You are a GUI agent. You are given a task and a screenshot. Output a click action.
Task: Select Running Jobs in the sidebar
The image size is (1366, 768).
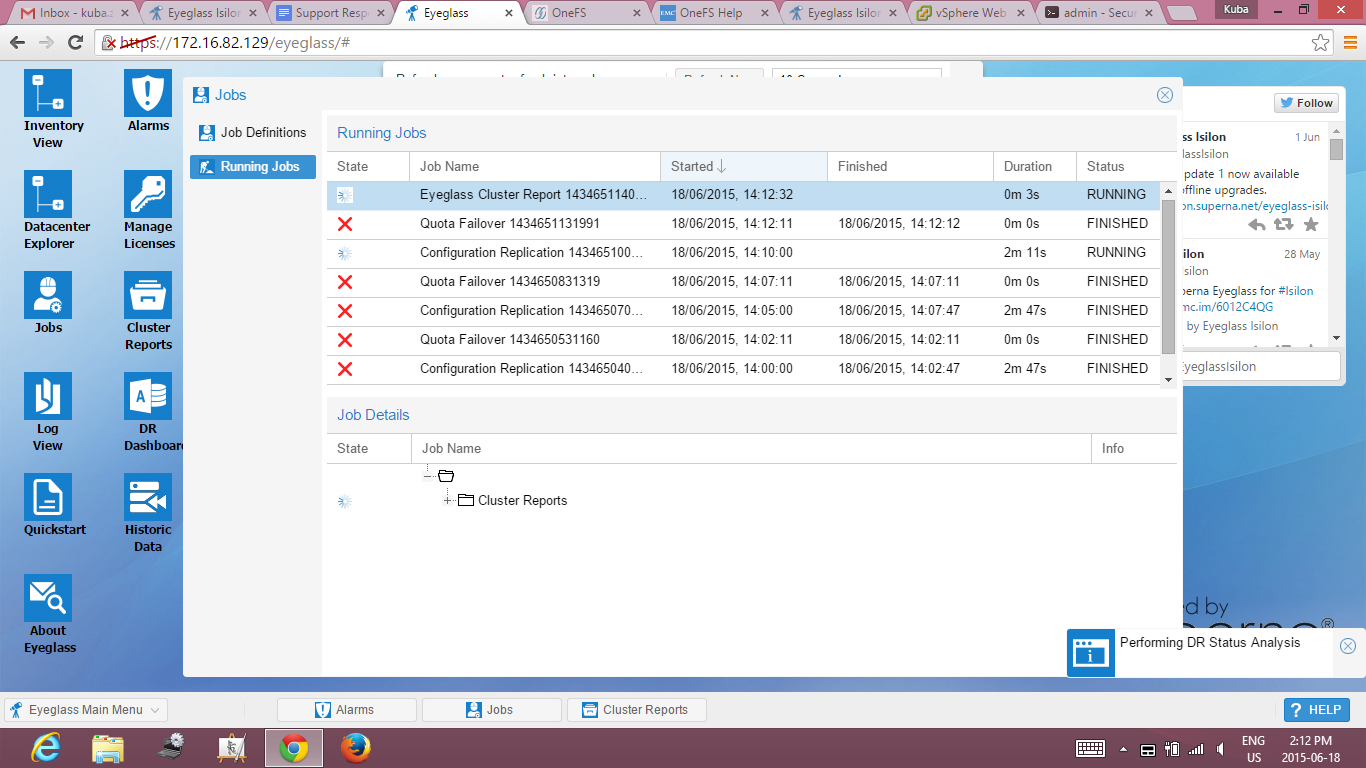pos(253,167)
